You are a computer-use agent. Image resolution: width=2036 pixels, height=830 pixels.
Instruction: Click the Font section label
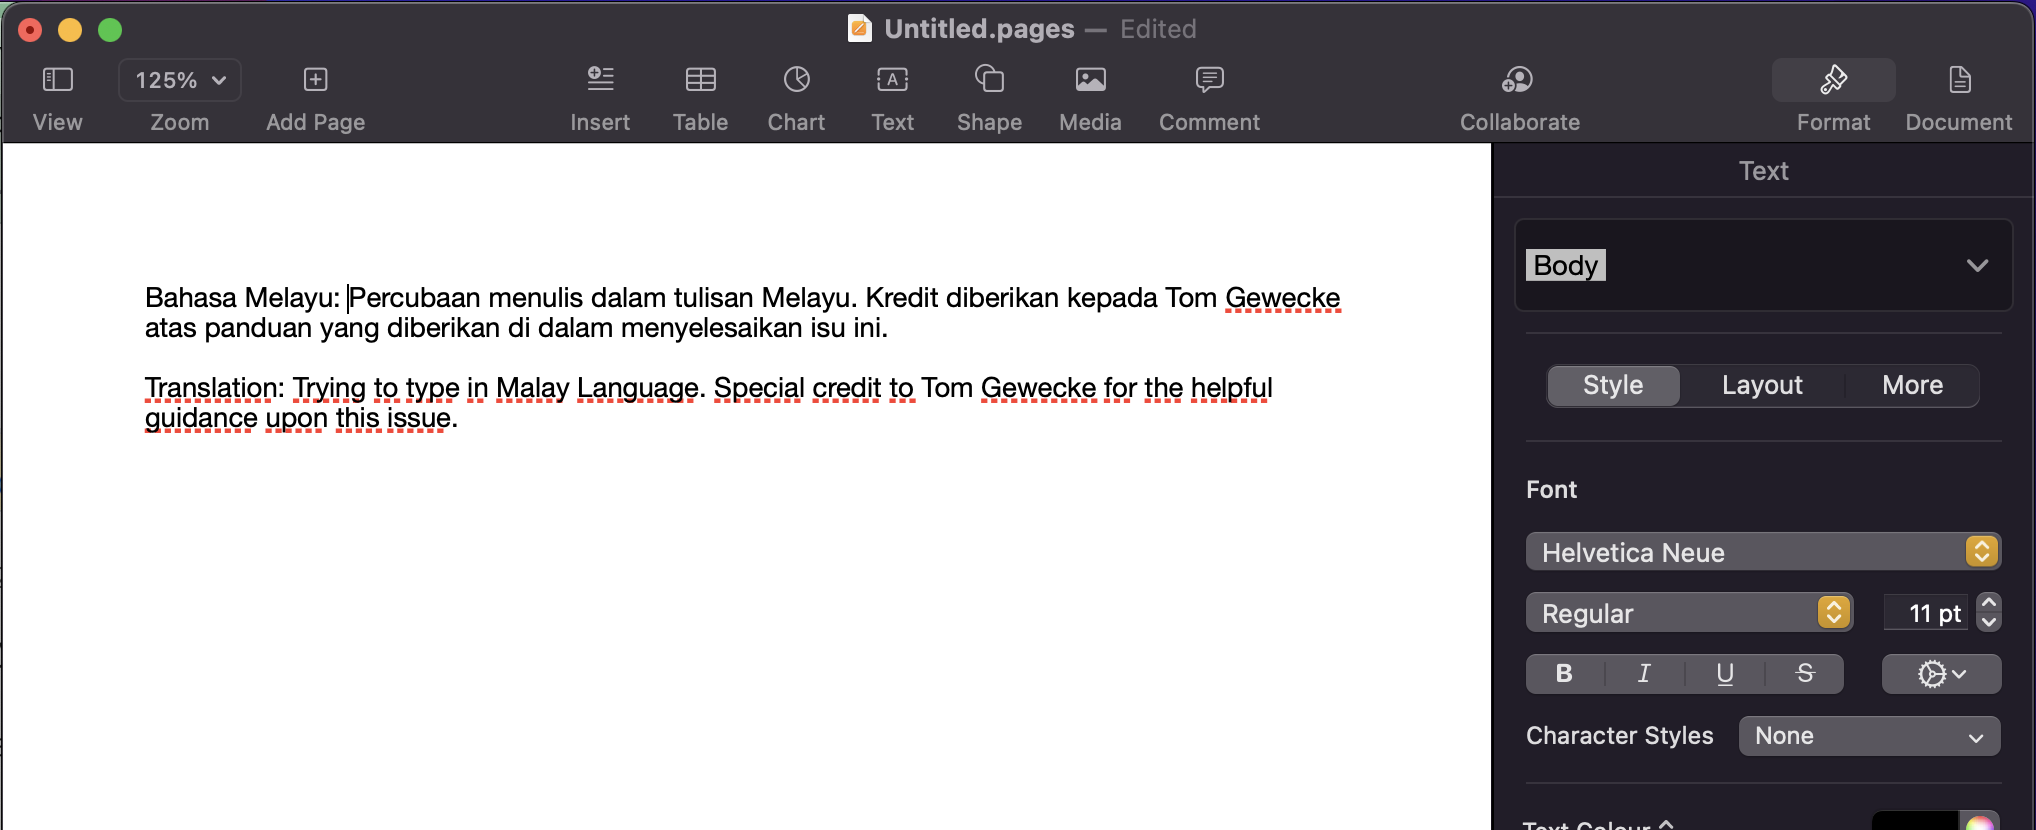pos(1551,490)
